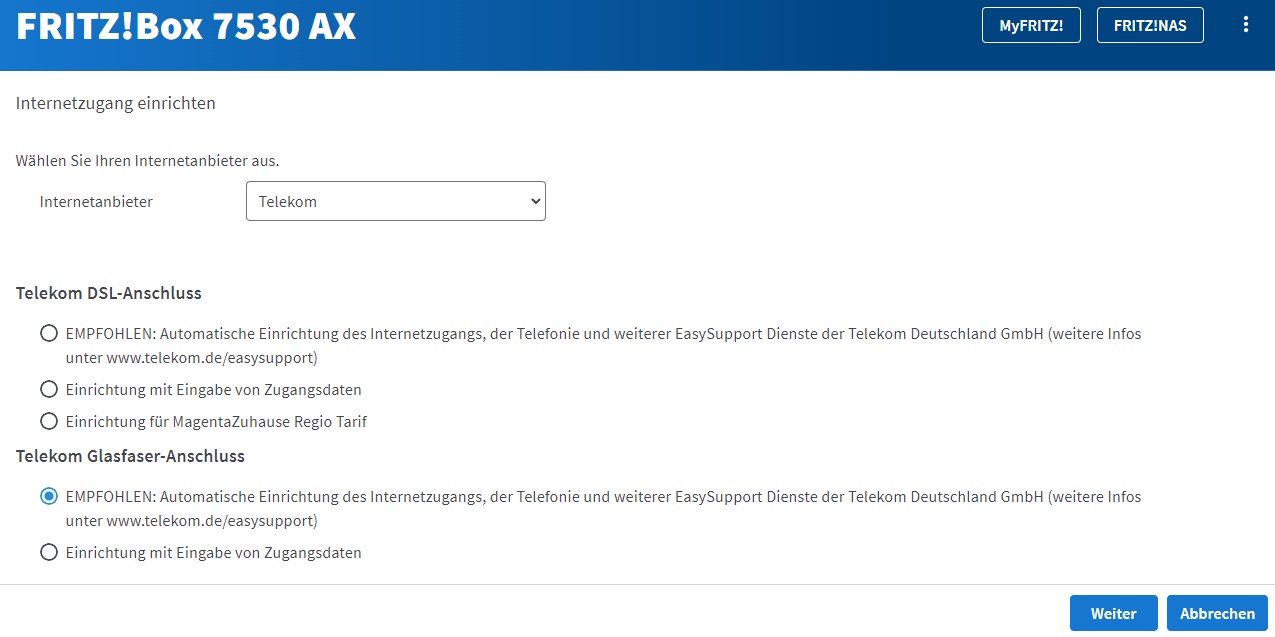Click the Abbrechen button

click(x=1217, y=613)
